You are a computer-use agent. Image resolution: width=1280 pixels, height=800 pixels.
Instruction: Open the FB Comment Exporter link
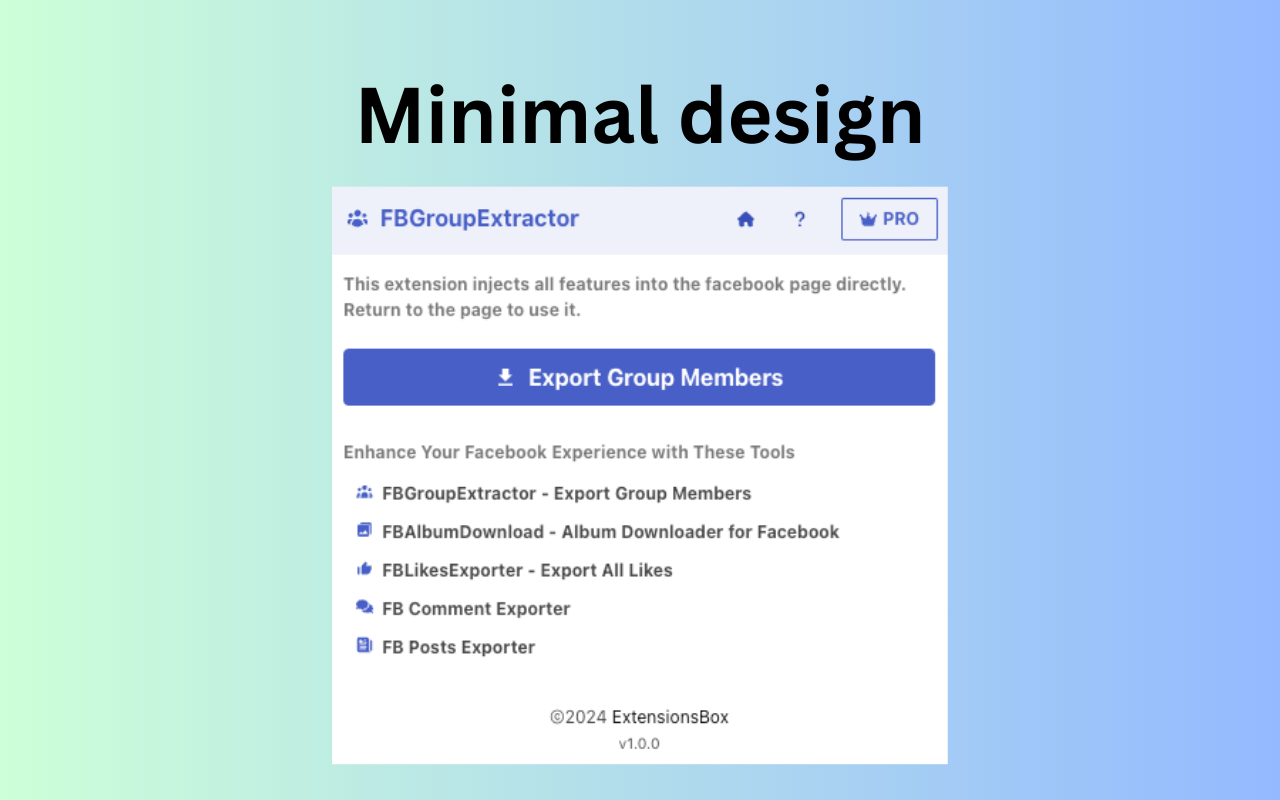(x=474, y=608)
